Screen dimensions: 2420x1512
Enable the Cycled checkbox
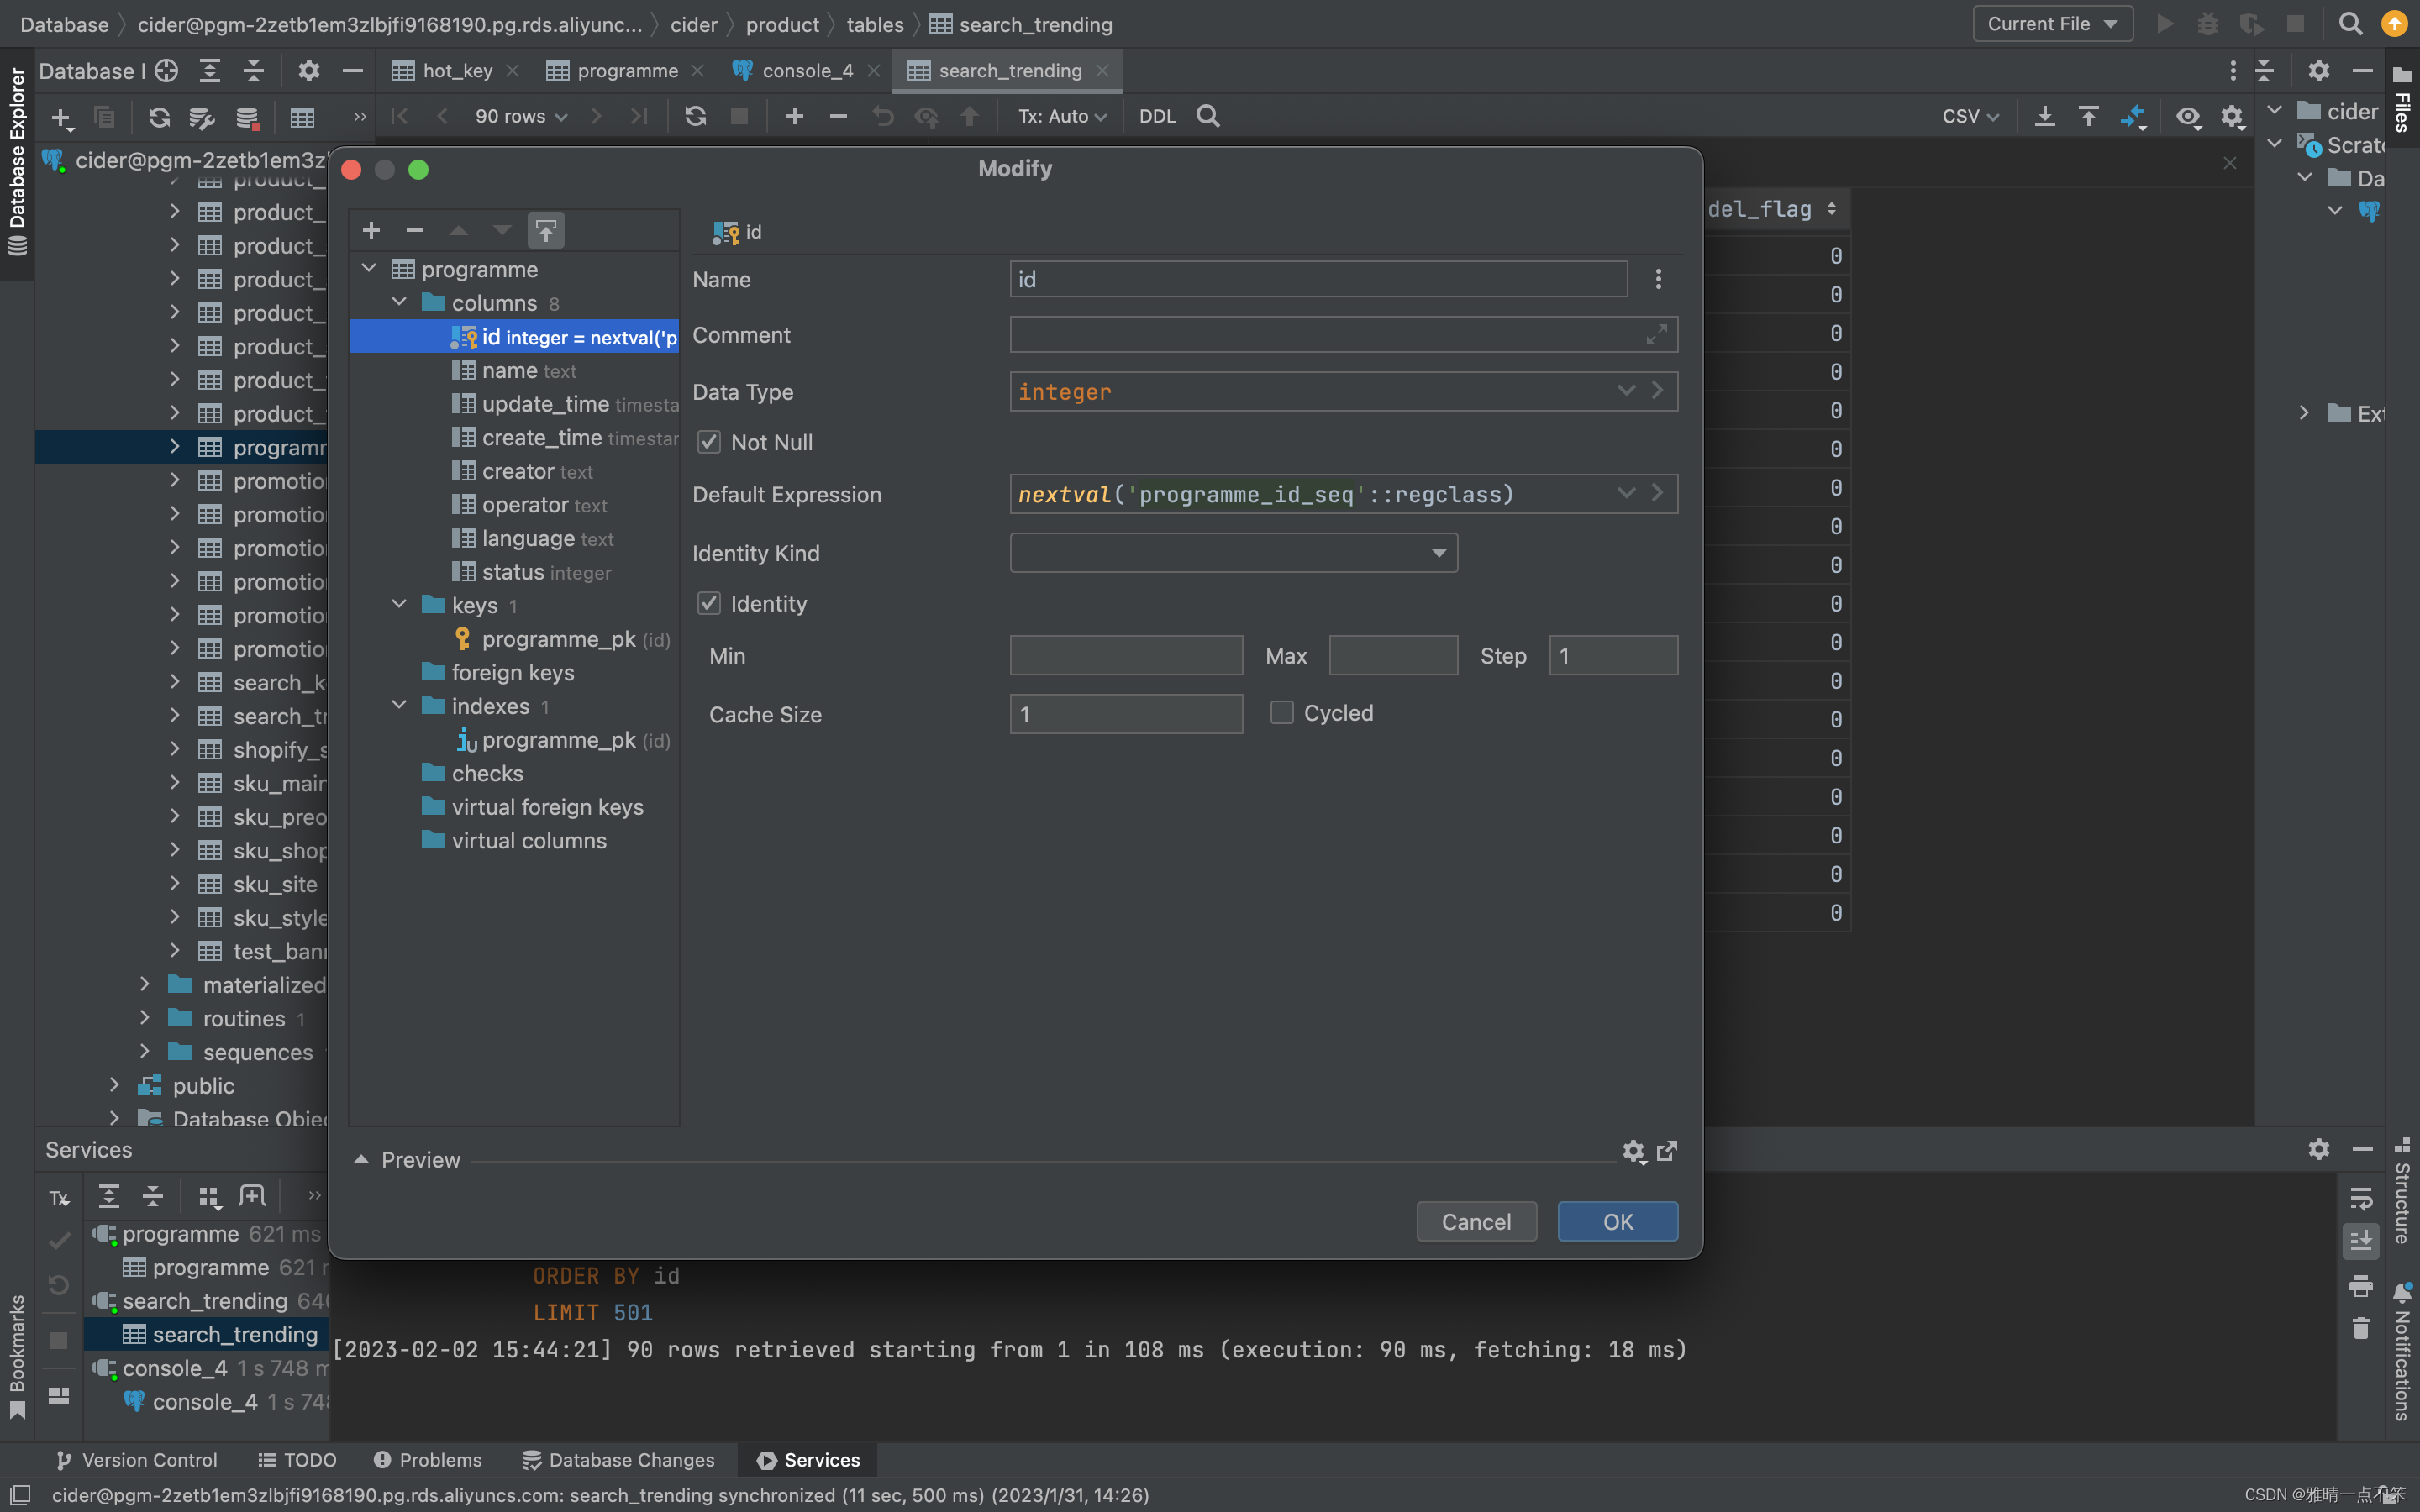1282,712
